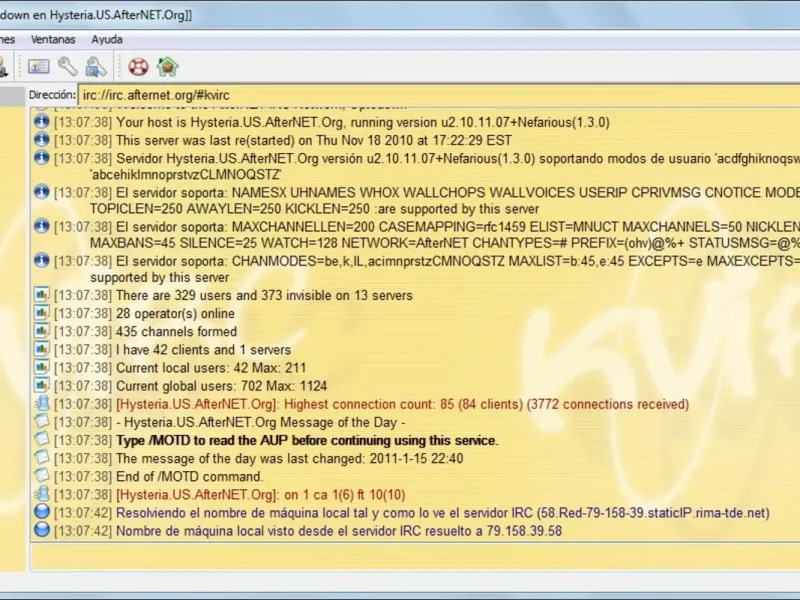The height and width of the screenshot is (600, 800).
Task: Click the text 'Your host is Hysteria.US.AfterNET.Org'
Action: tap(231, 122)
